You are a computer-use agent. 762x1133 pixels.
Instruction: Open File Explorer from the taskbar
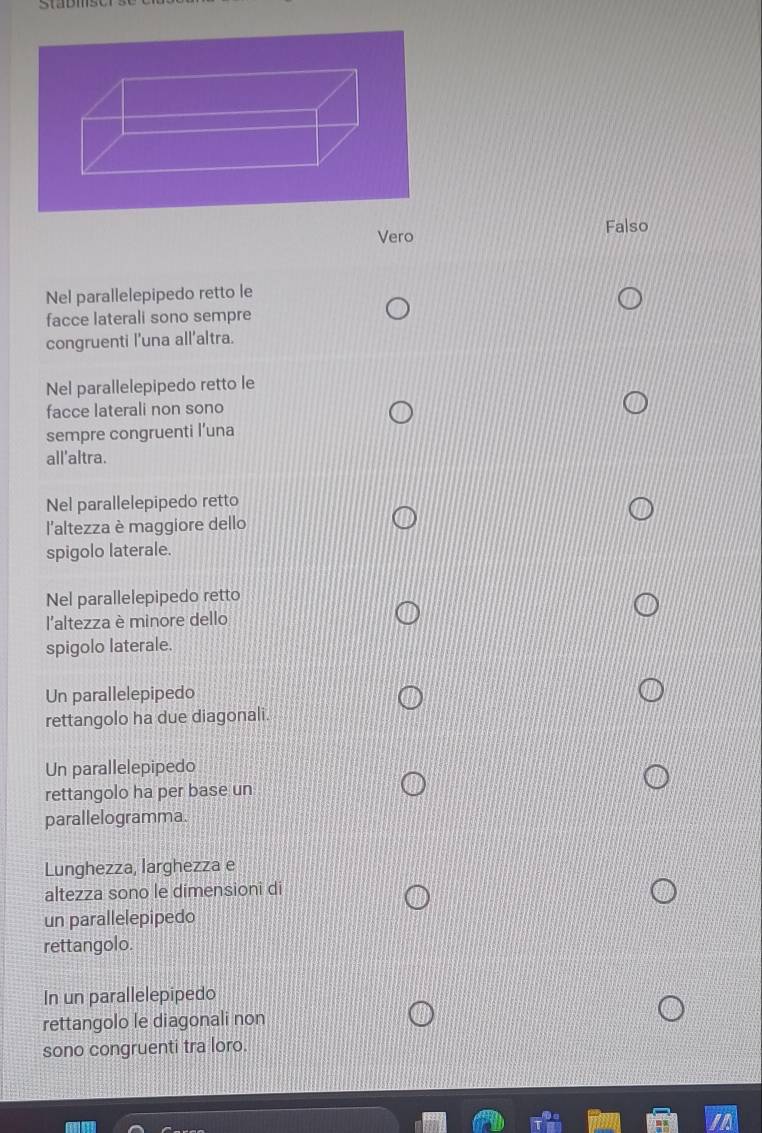604,1121
